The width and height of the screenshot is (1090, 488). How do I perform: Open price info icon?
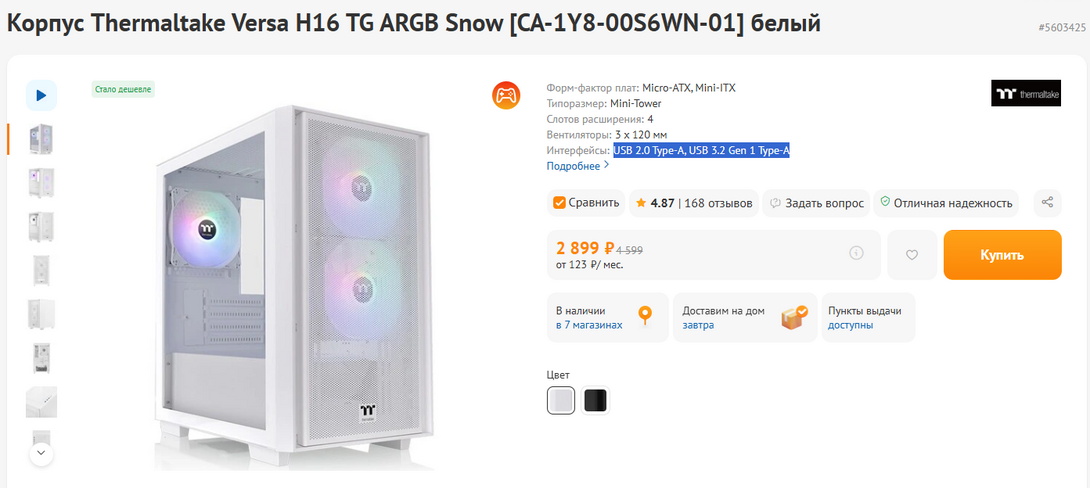click(856, 253)
